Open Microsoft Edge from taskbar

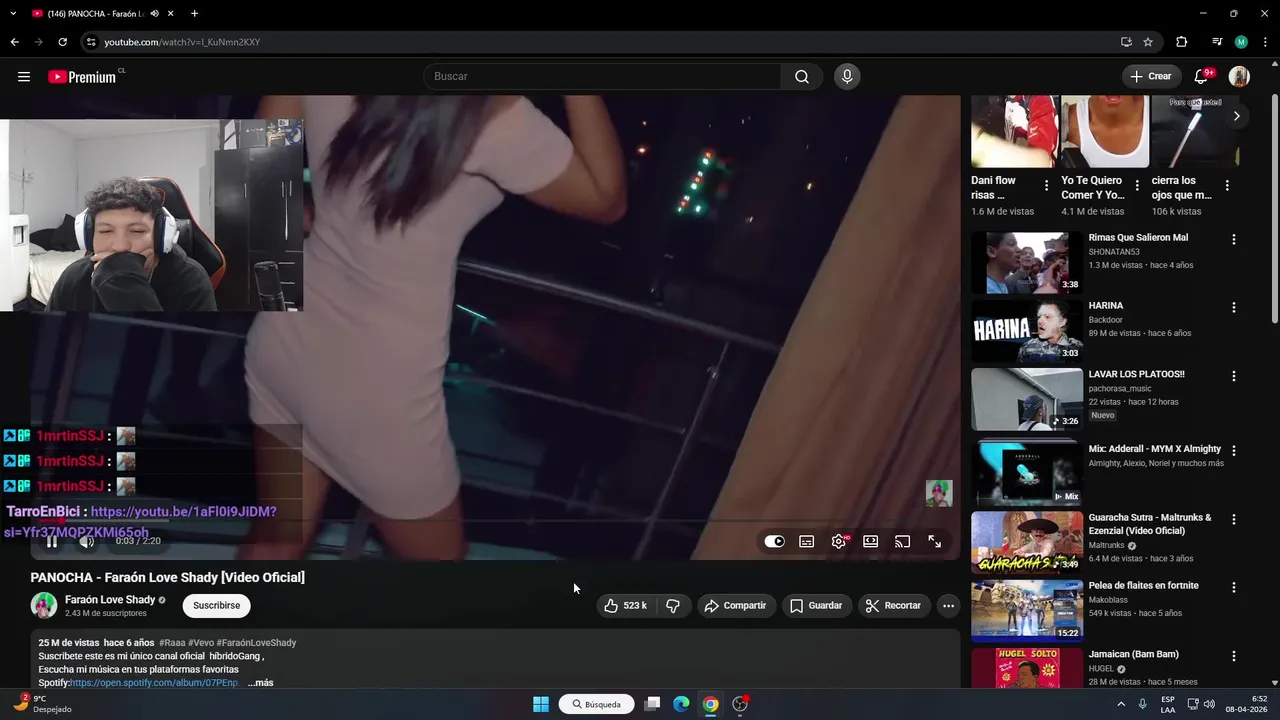click(681, 704)
